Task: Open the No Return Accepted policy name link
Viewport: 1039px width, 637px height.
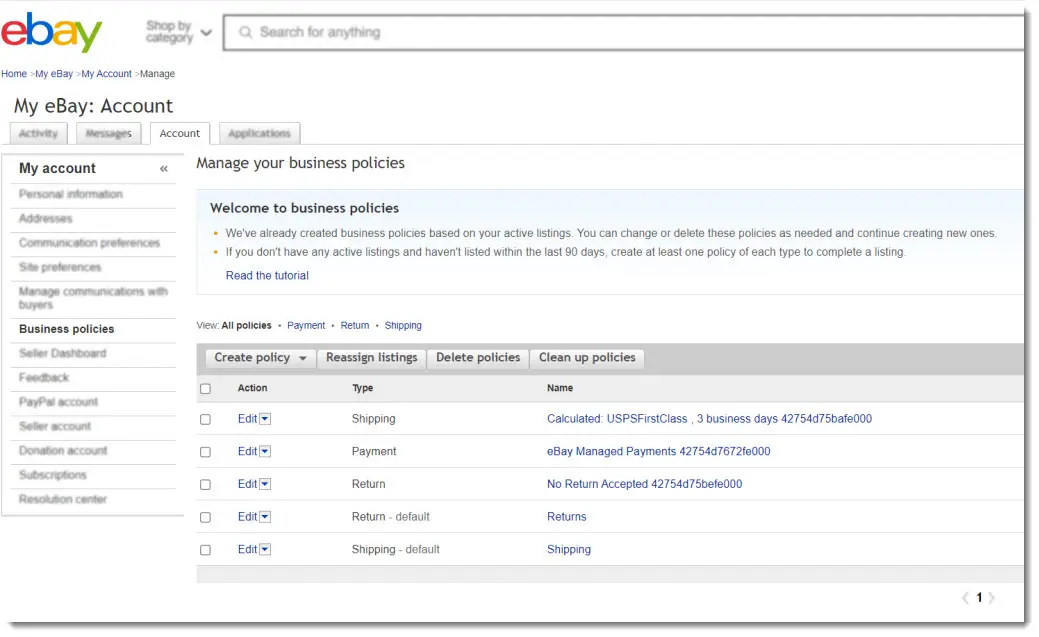Action: pyautogui.click(x=644, y=484)
